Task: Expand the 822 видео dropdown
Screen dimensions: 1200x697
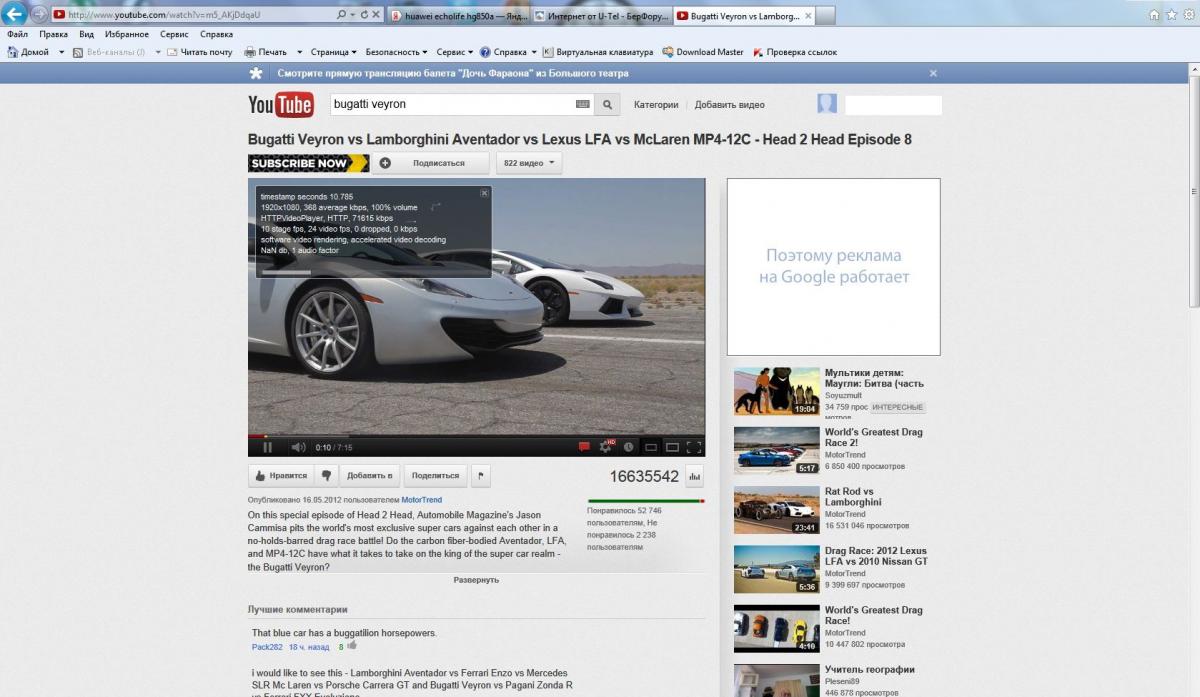Action: 530,163
